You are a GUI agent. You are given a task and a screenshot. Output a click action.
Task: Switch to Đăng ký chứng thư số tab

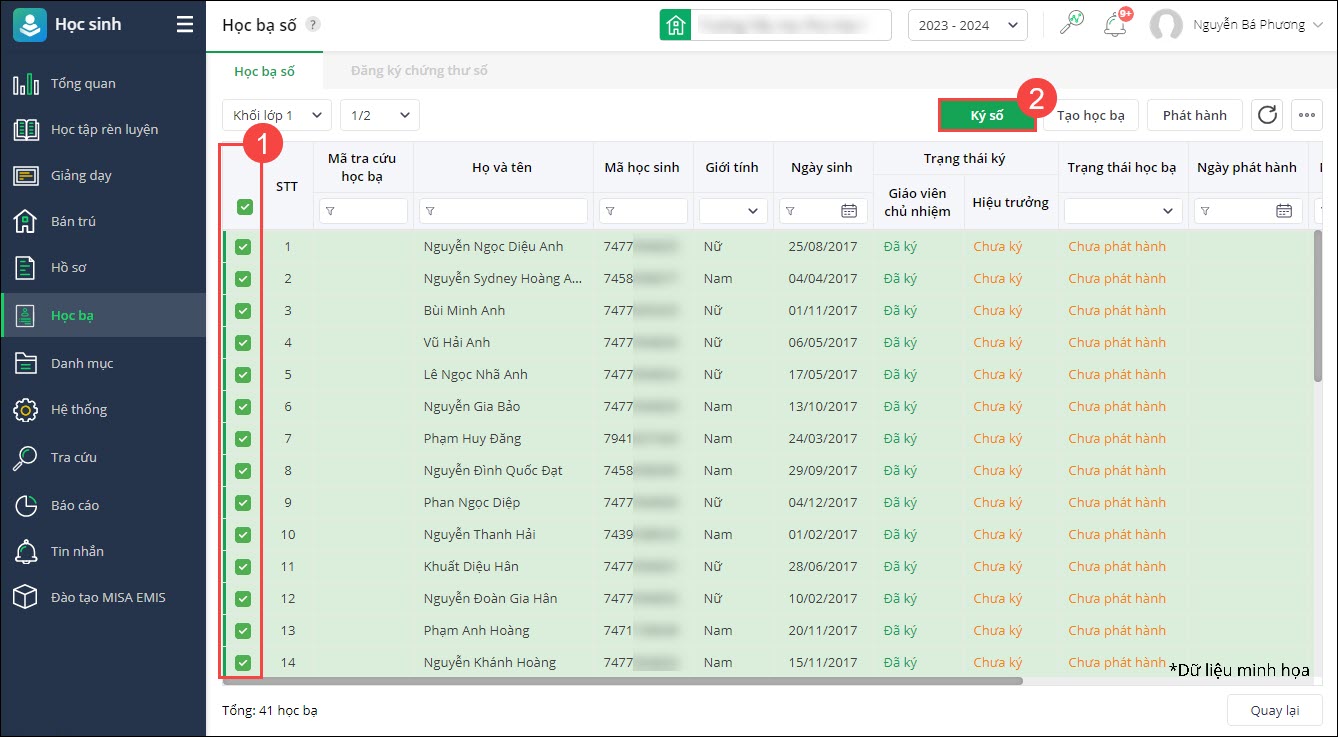coord(419,71)
